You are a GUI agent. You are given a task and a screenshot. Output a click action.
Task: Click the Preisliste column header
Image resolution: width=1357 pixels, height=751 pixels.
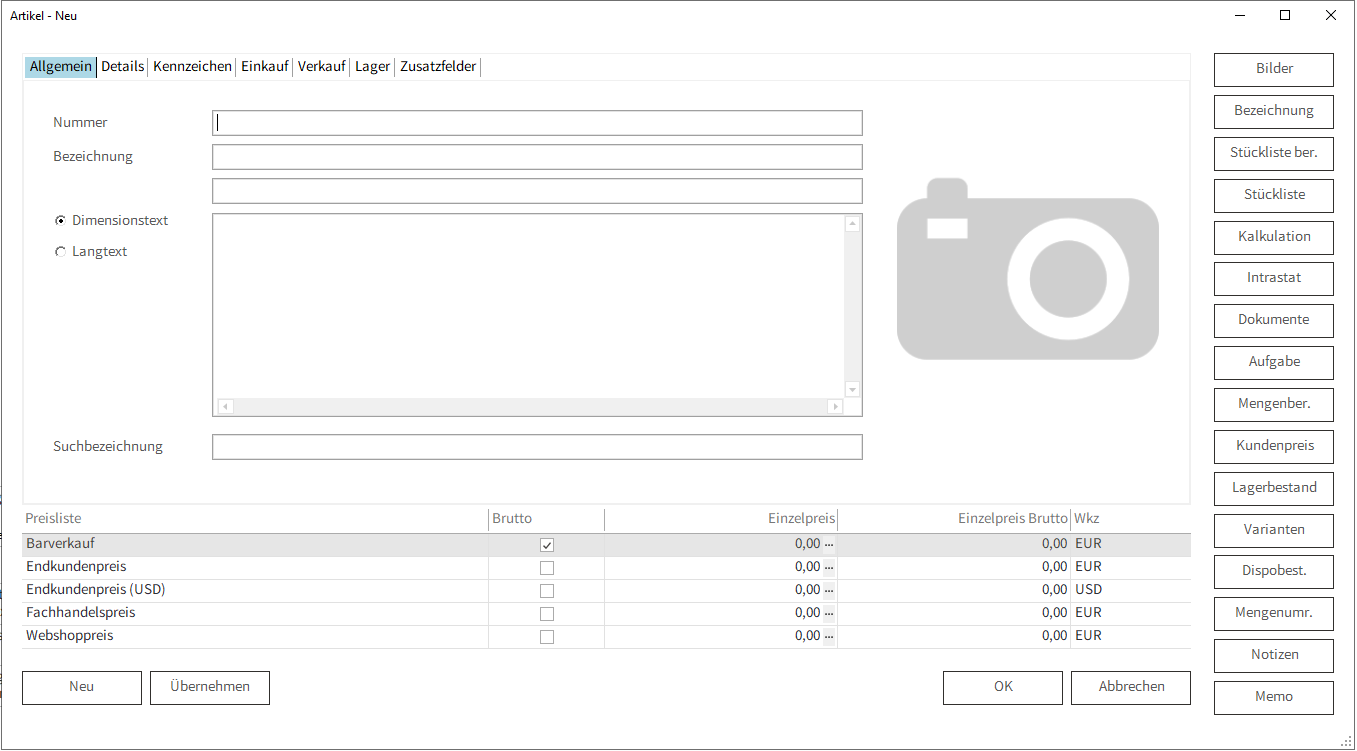point(255,519)
